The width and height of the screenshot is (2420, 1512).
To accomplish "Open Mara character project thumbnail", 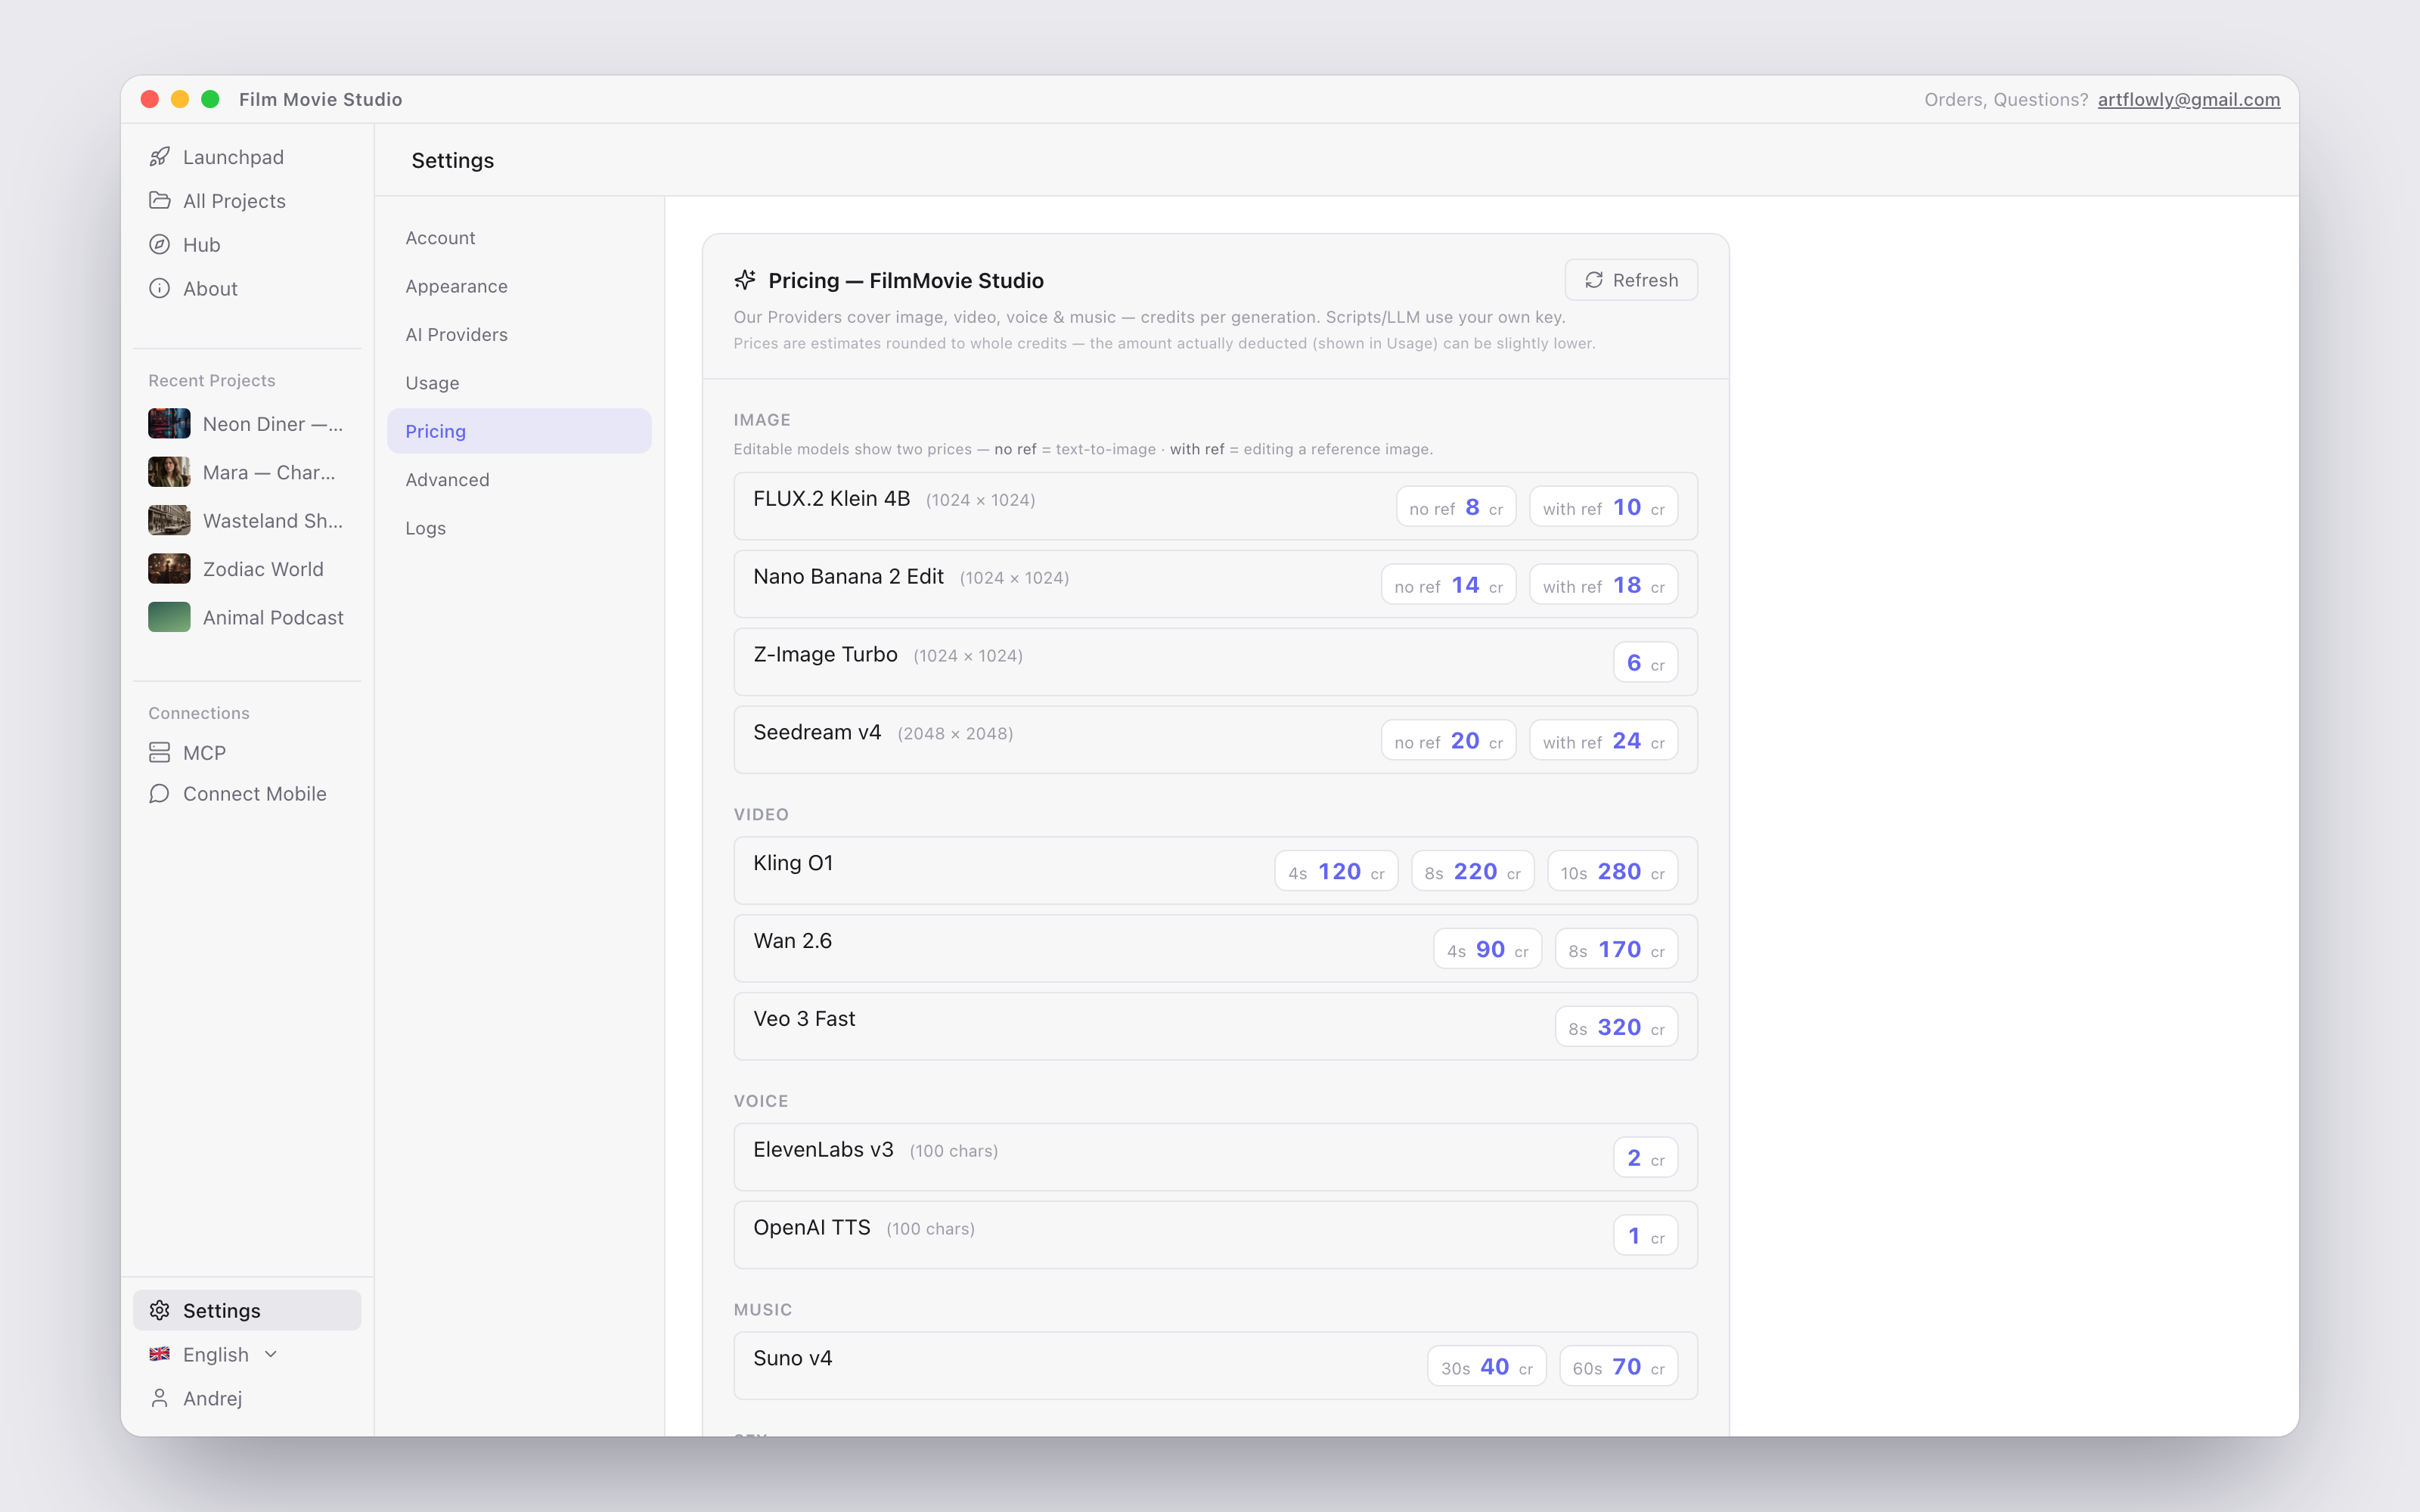I will [169, 472].
